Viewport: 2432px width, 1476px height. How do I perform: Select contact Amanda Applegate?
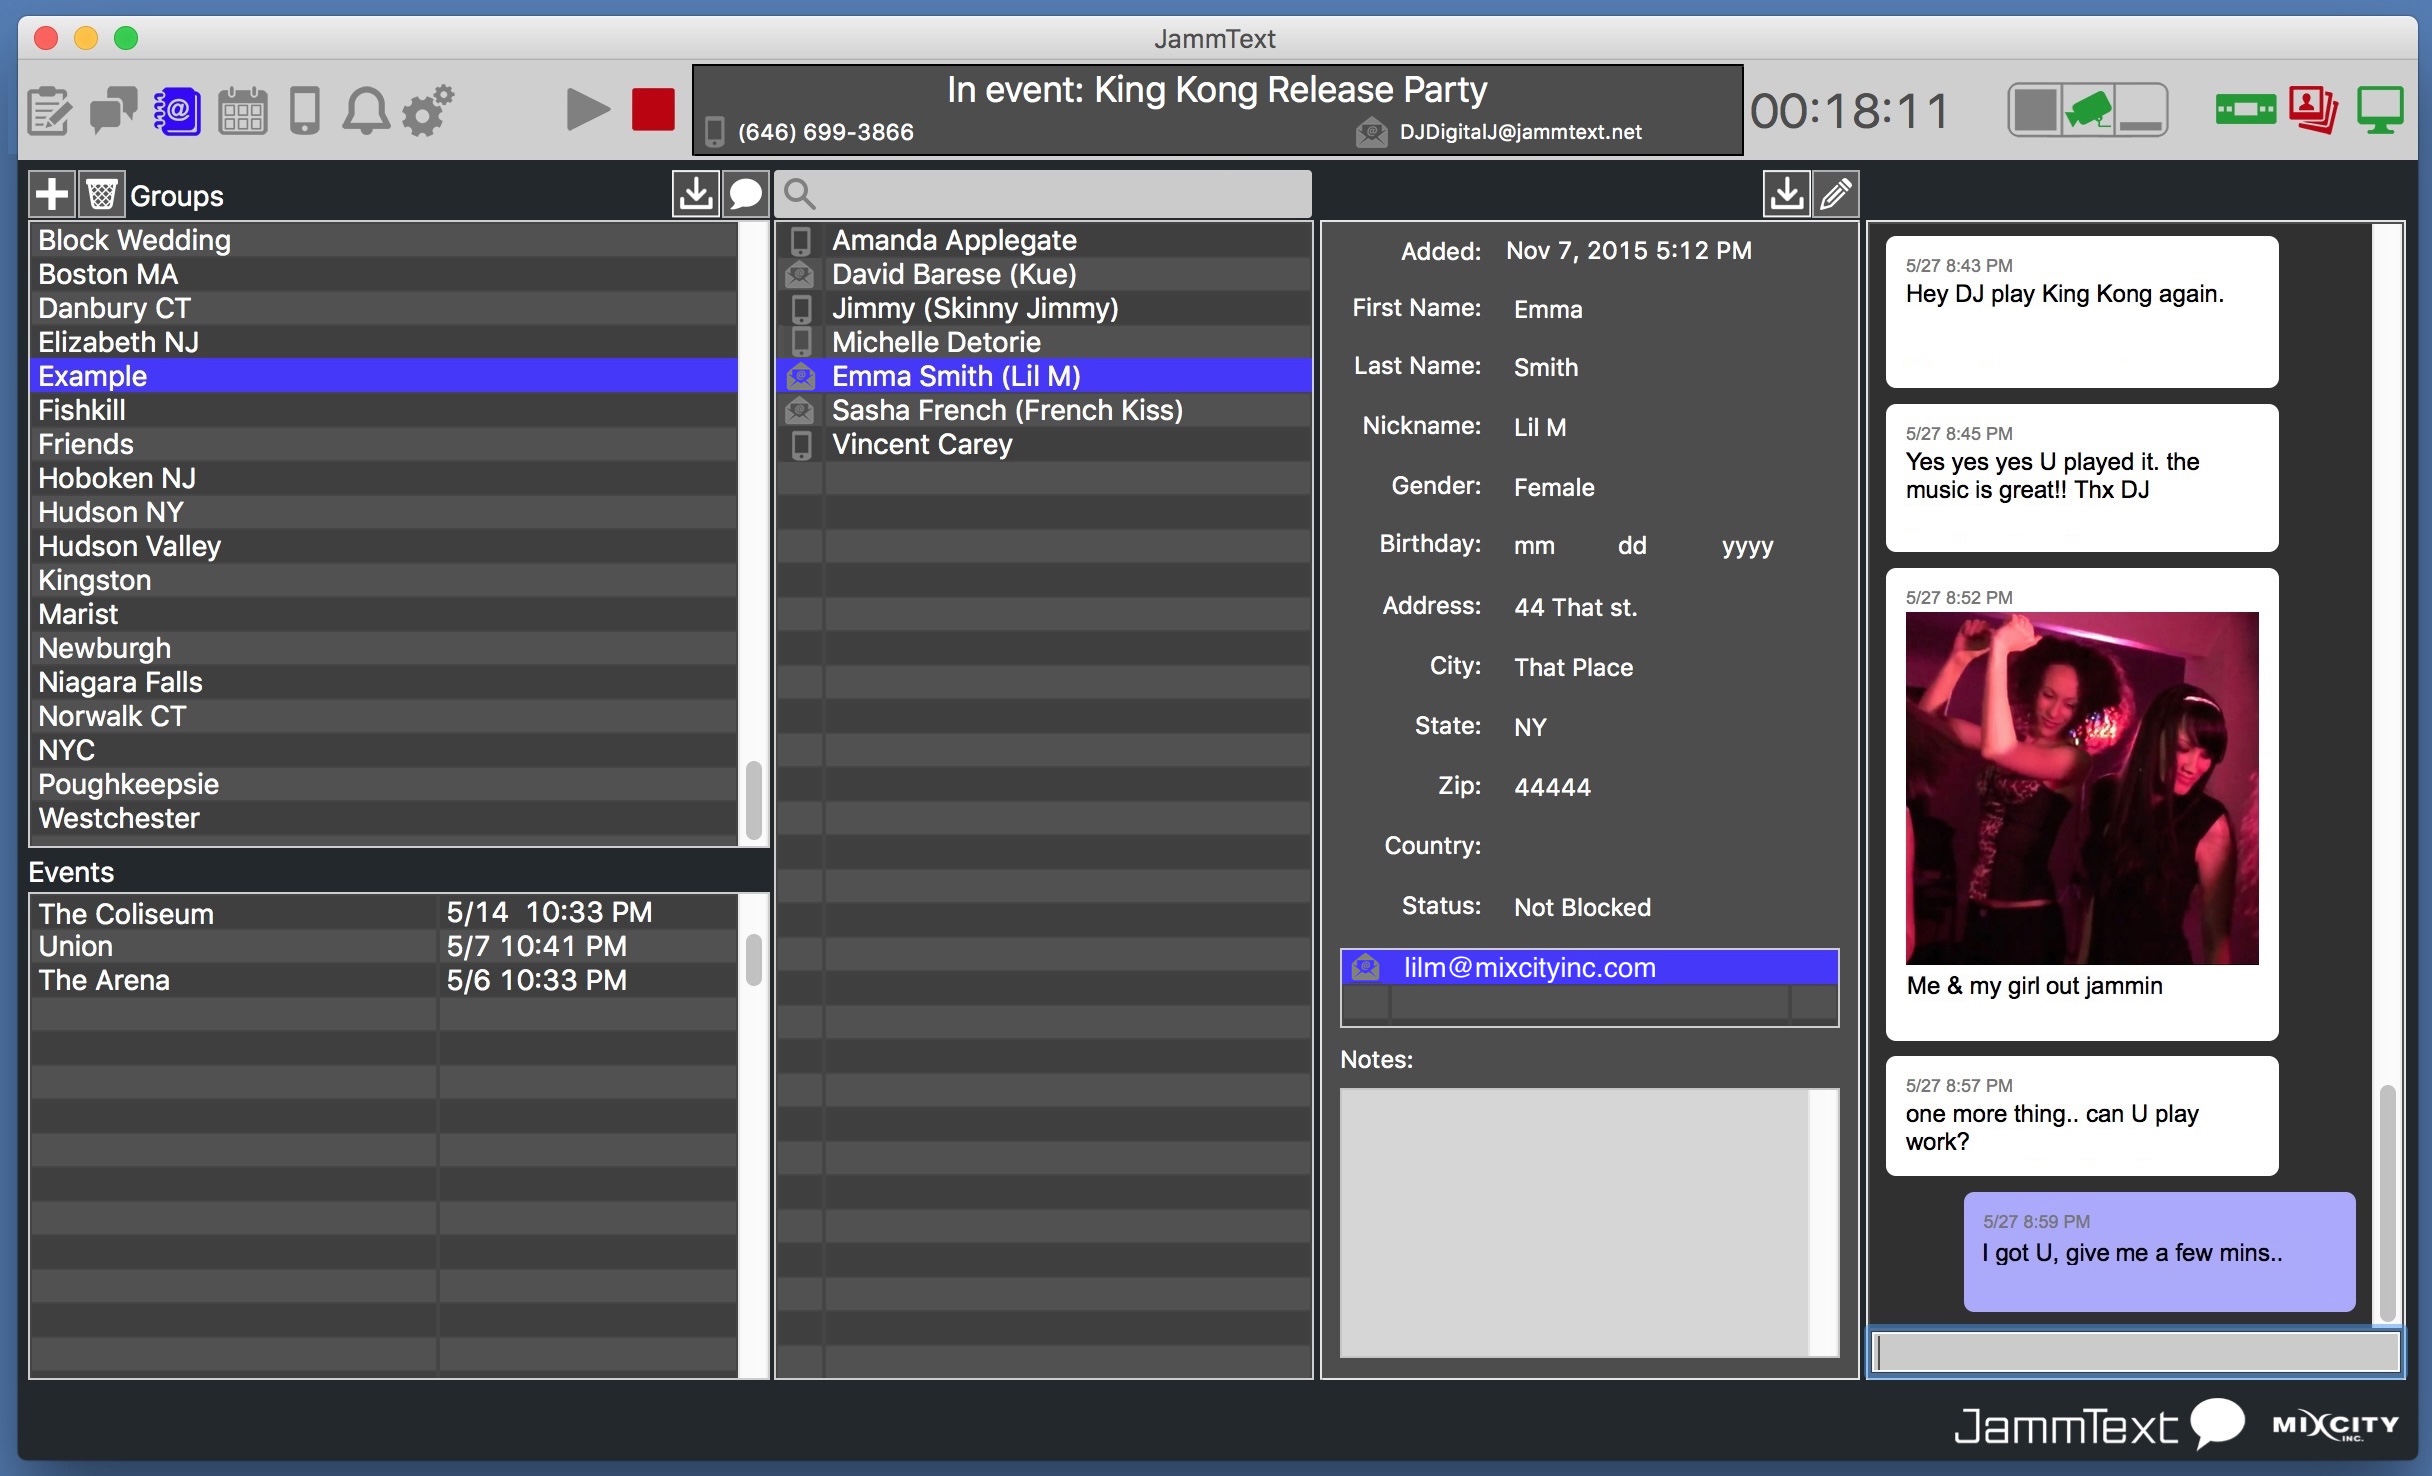(1044, 240)
